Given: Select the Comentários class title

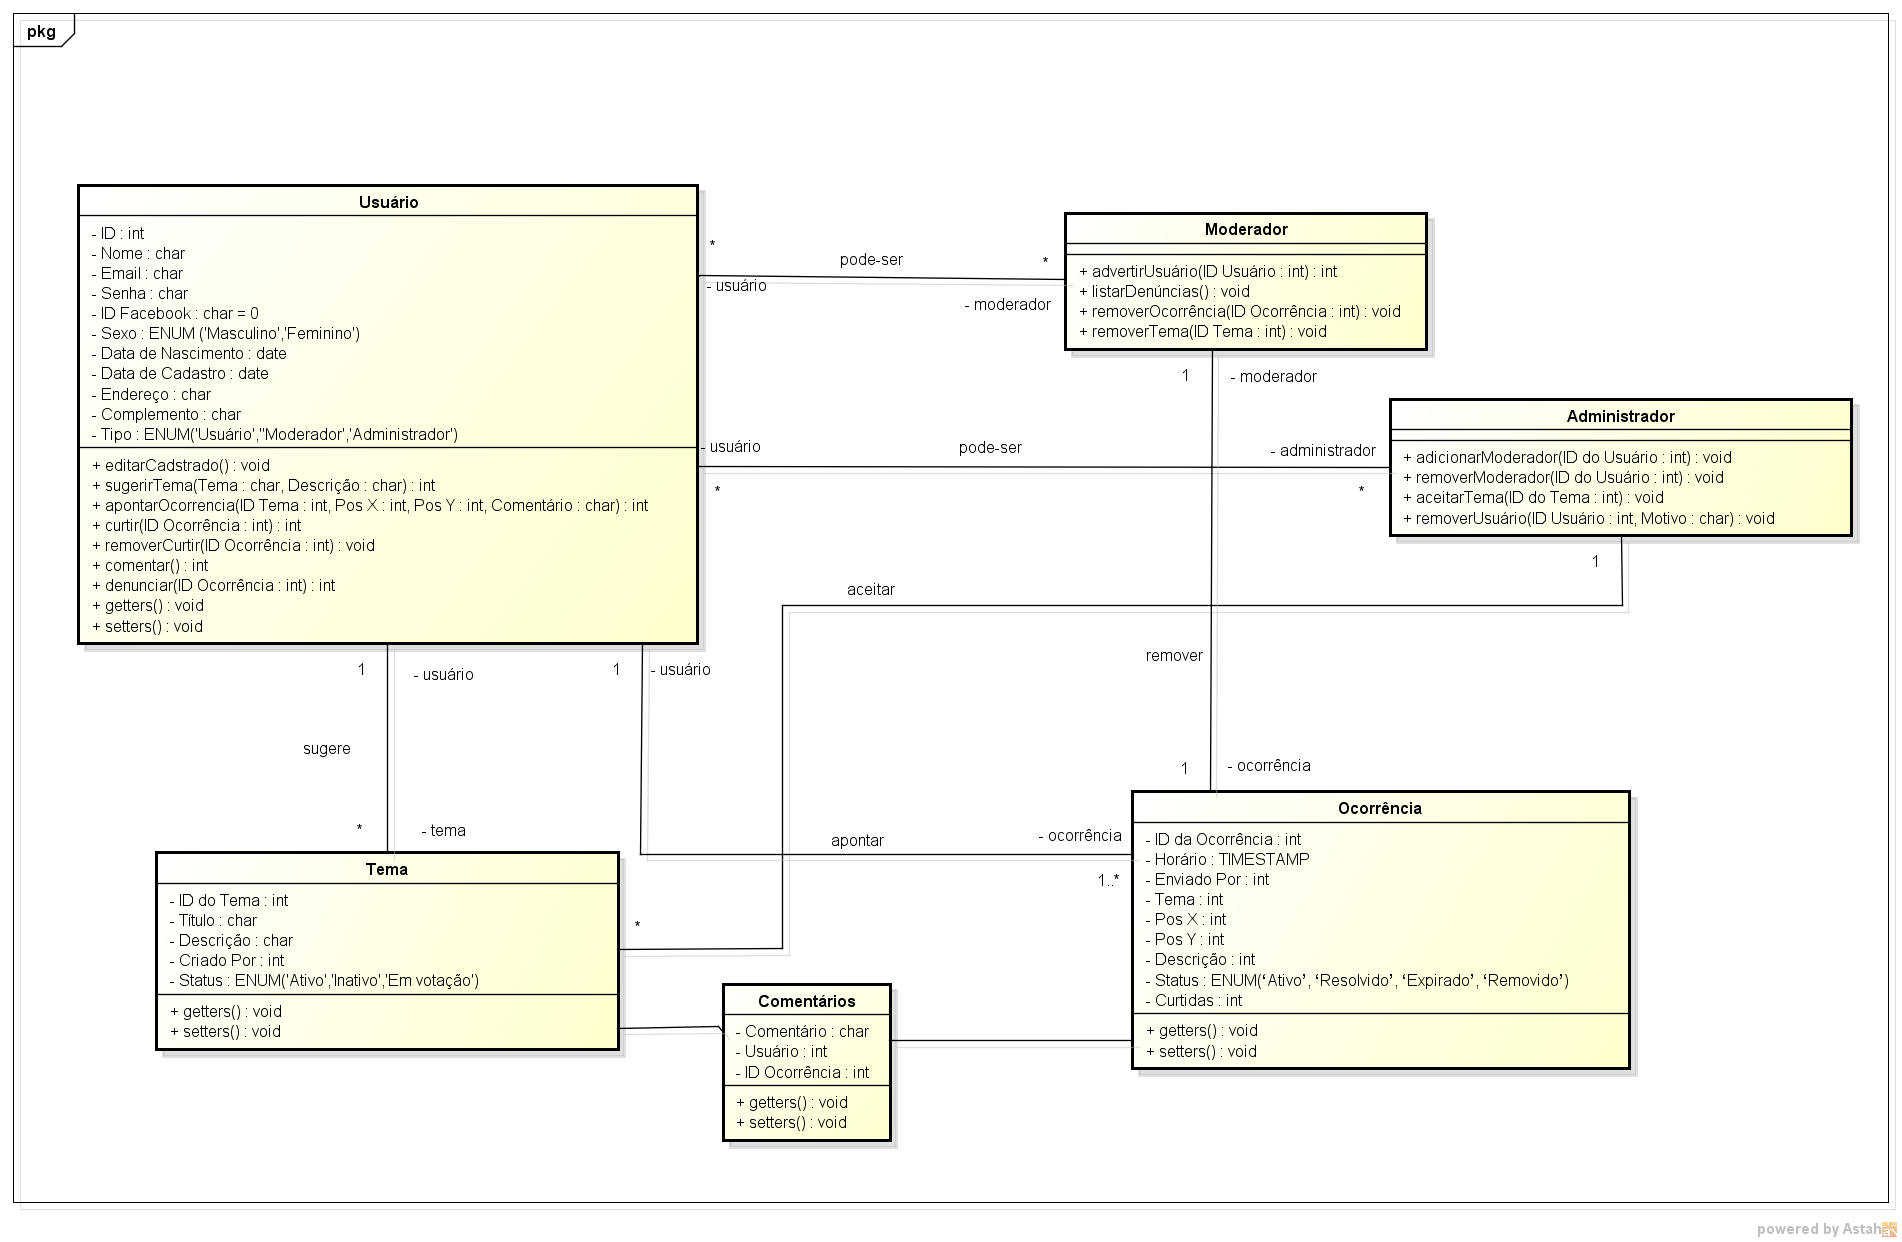Looking at the screenshot, I should click(806, 1001).
